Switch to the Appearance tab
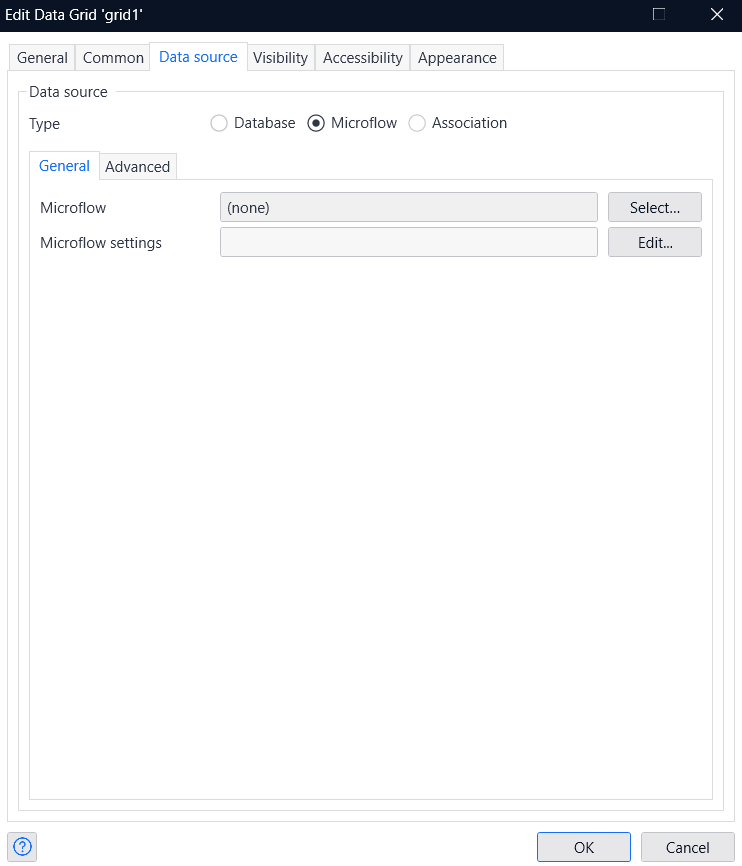 [x=457, y=58]
